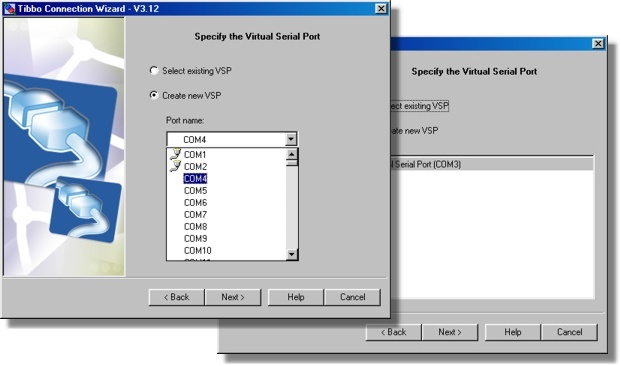Image resolution: width=620 pixels, height=366 pixels.
Task: Select 'existing VSP' option in the rear window
Action: point(419,106)
